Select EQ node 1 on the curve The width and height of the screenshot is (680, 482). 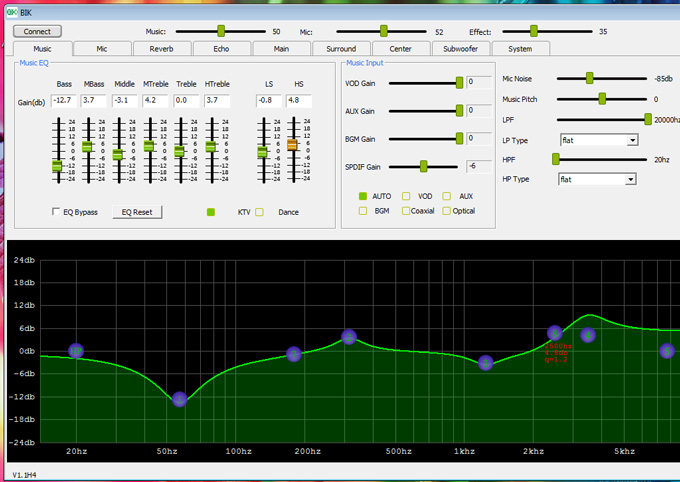coord(180,399)
